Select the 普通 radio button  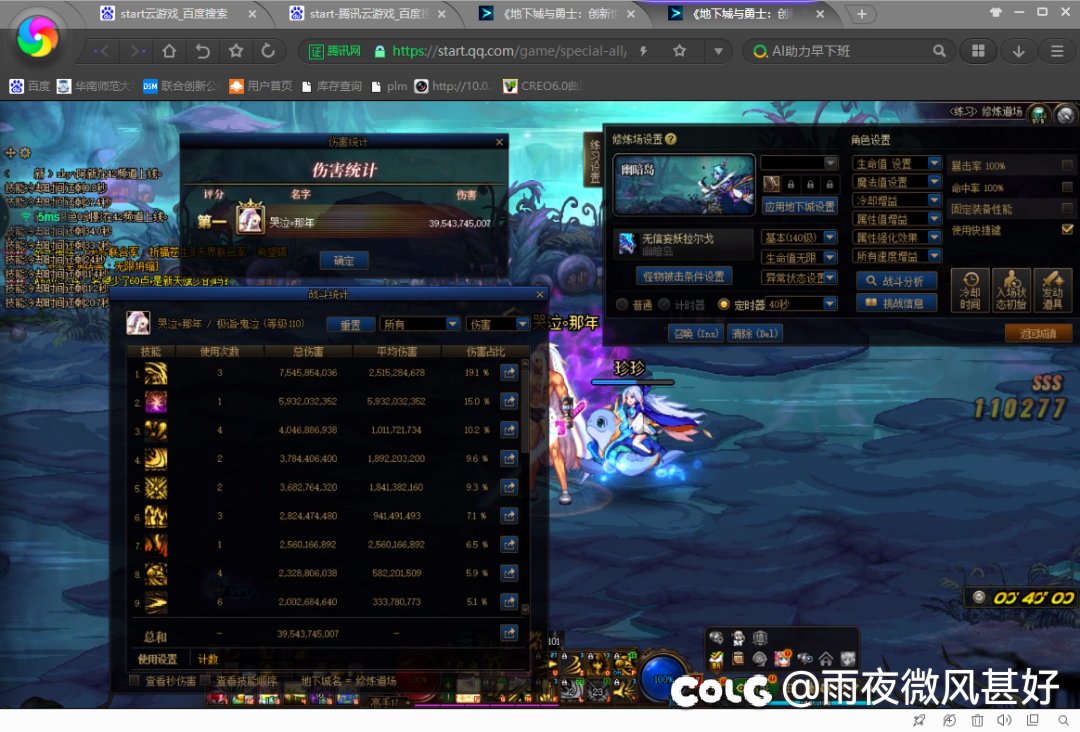[622, 304]
